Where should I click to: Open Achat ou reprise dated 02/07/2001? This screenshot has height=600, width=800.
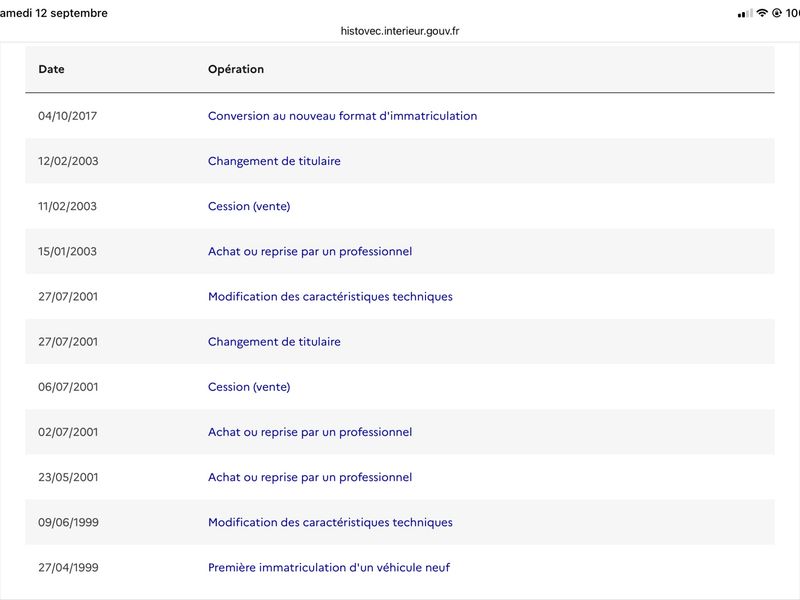310,432
